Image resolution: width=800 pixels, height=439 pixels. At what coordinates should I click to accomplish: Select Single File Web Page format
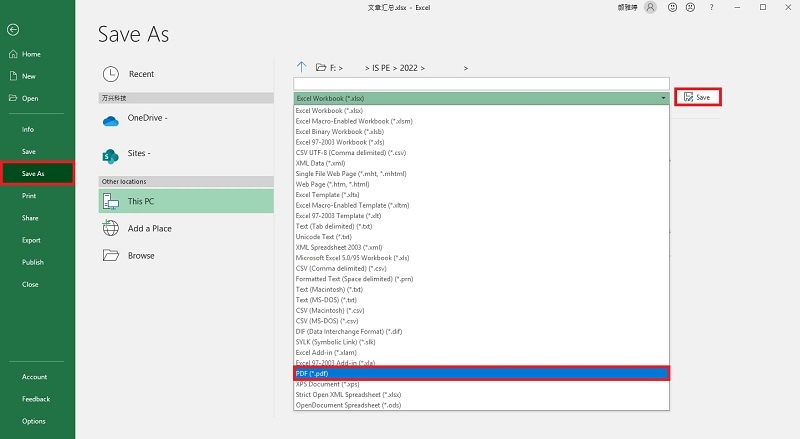pos(481,174)
